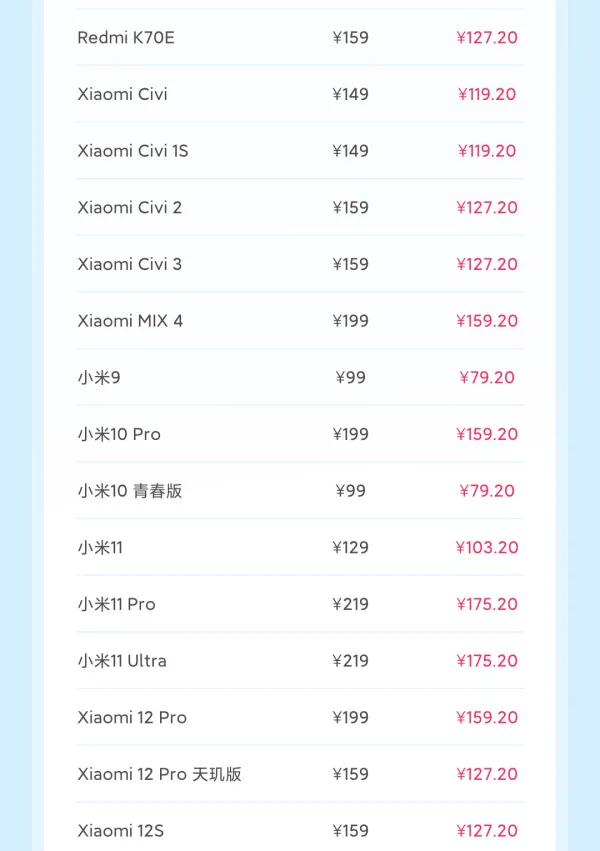Click the 小米10 青春版 model name
The height and width of the screenshot is (851, 600).
click(130, 491)
